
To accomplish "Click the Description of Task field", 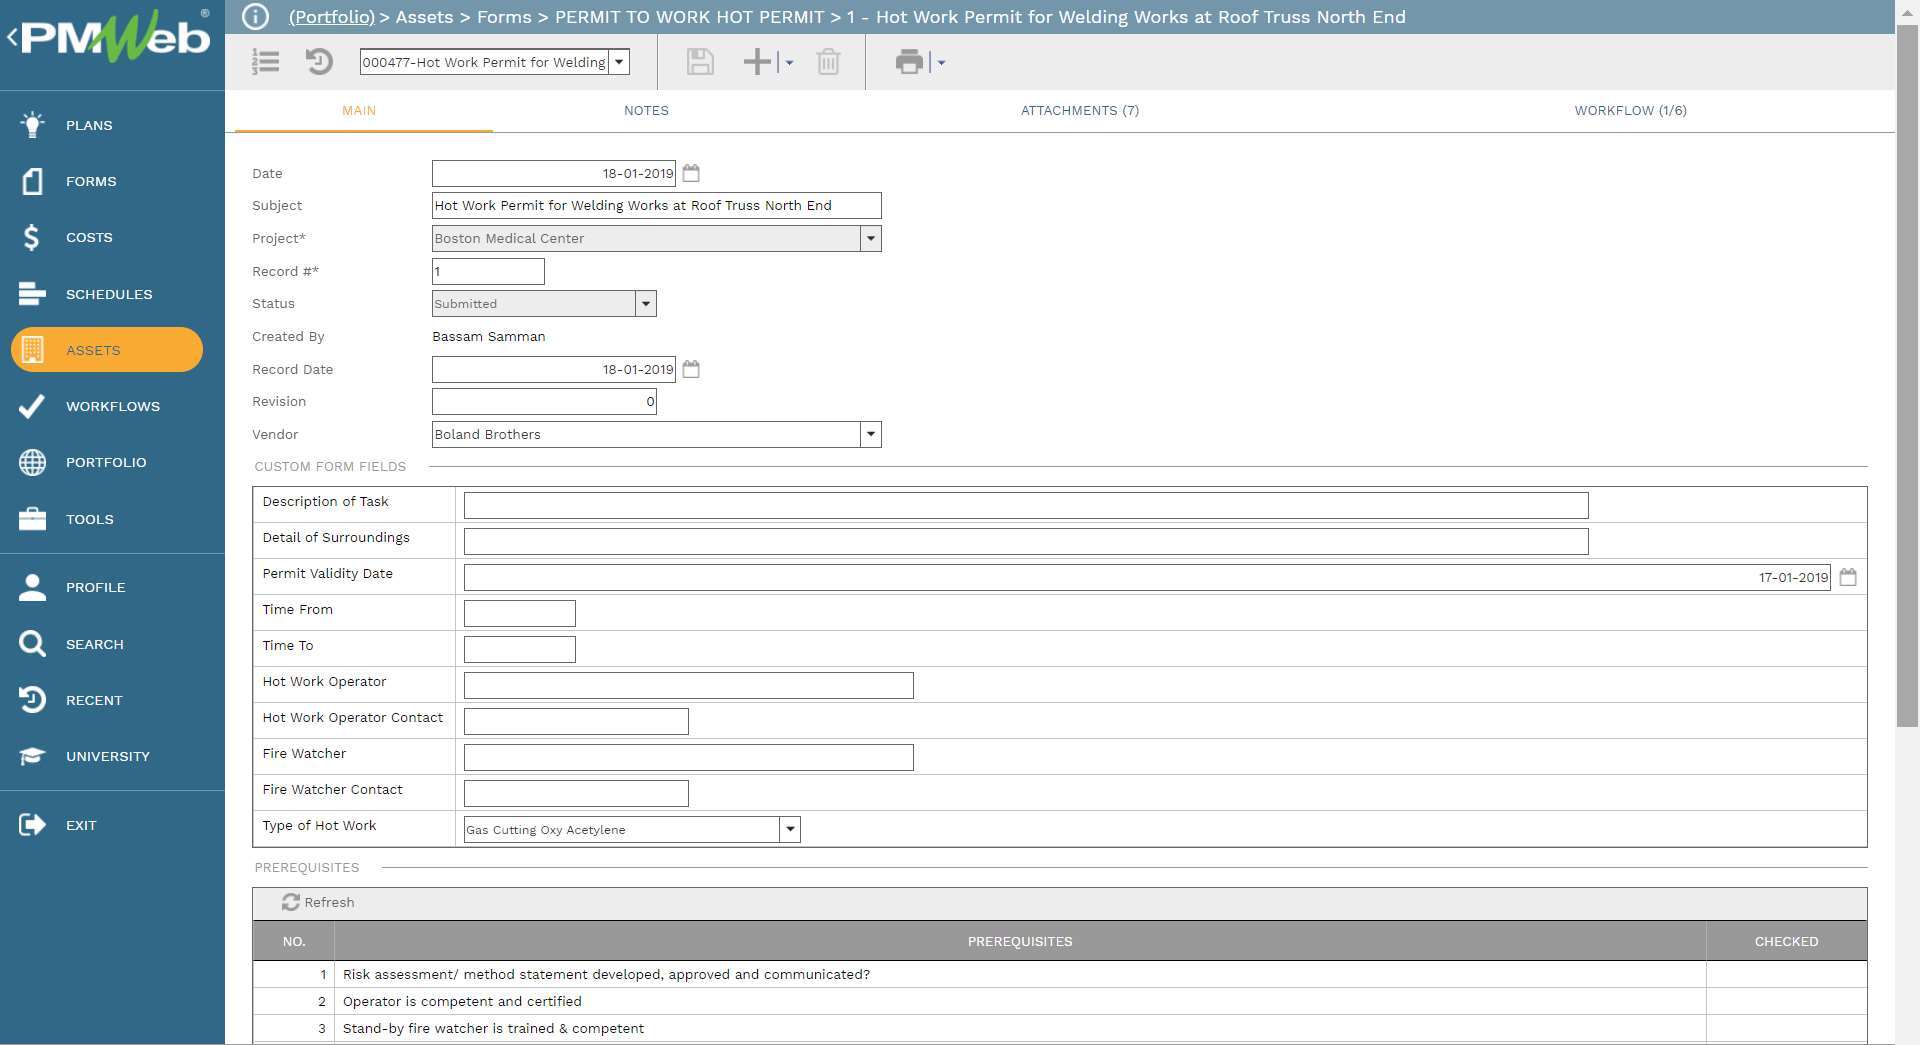I will [x=1026, y=505].
